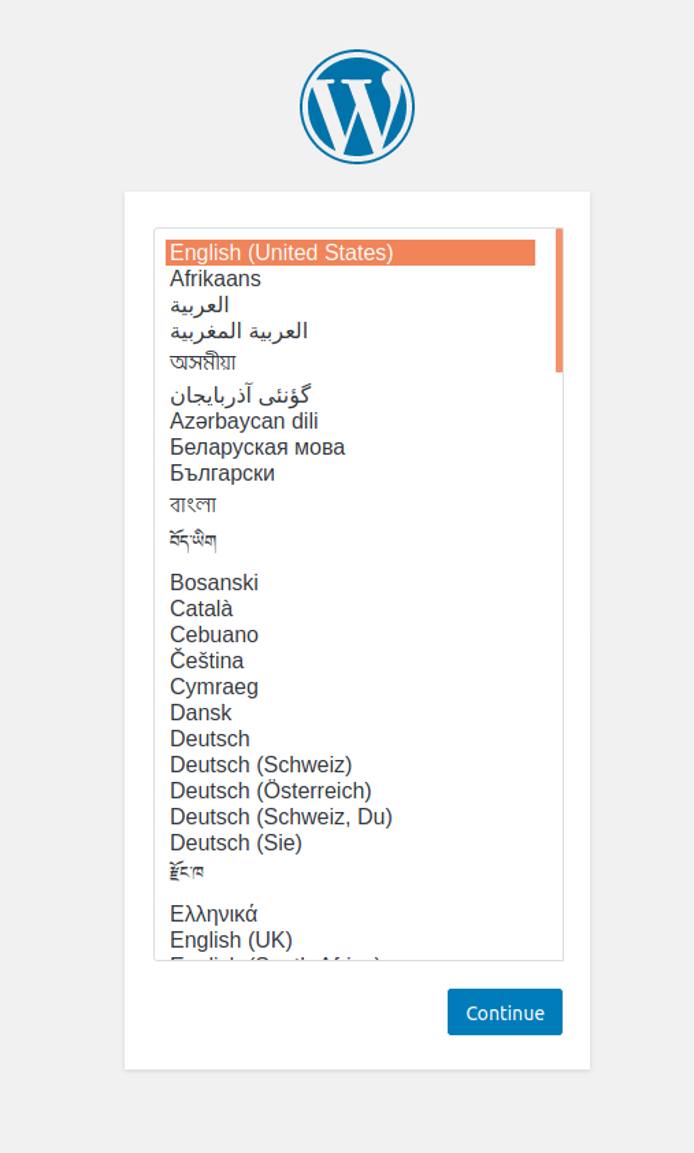Viewport: 694px width, 1153px height.
Task: Select Dansk as the language
Action: point(201,713)
